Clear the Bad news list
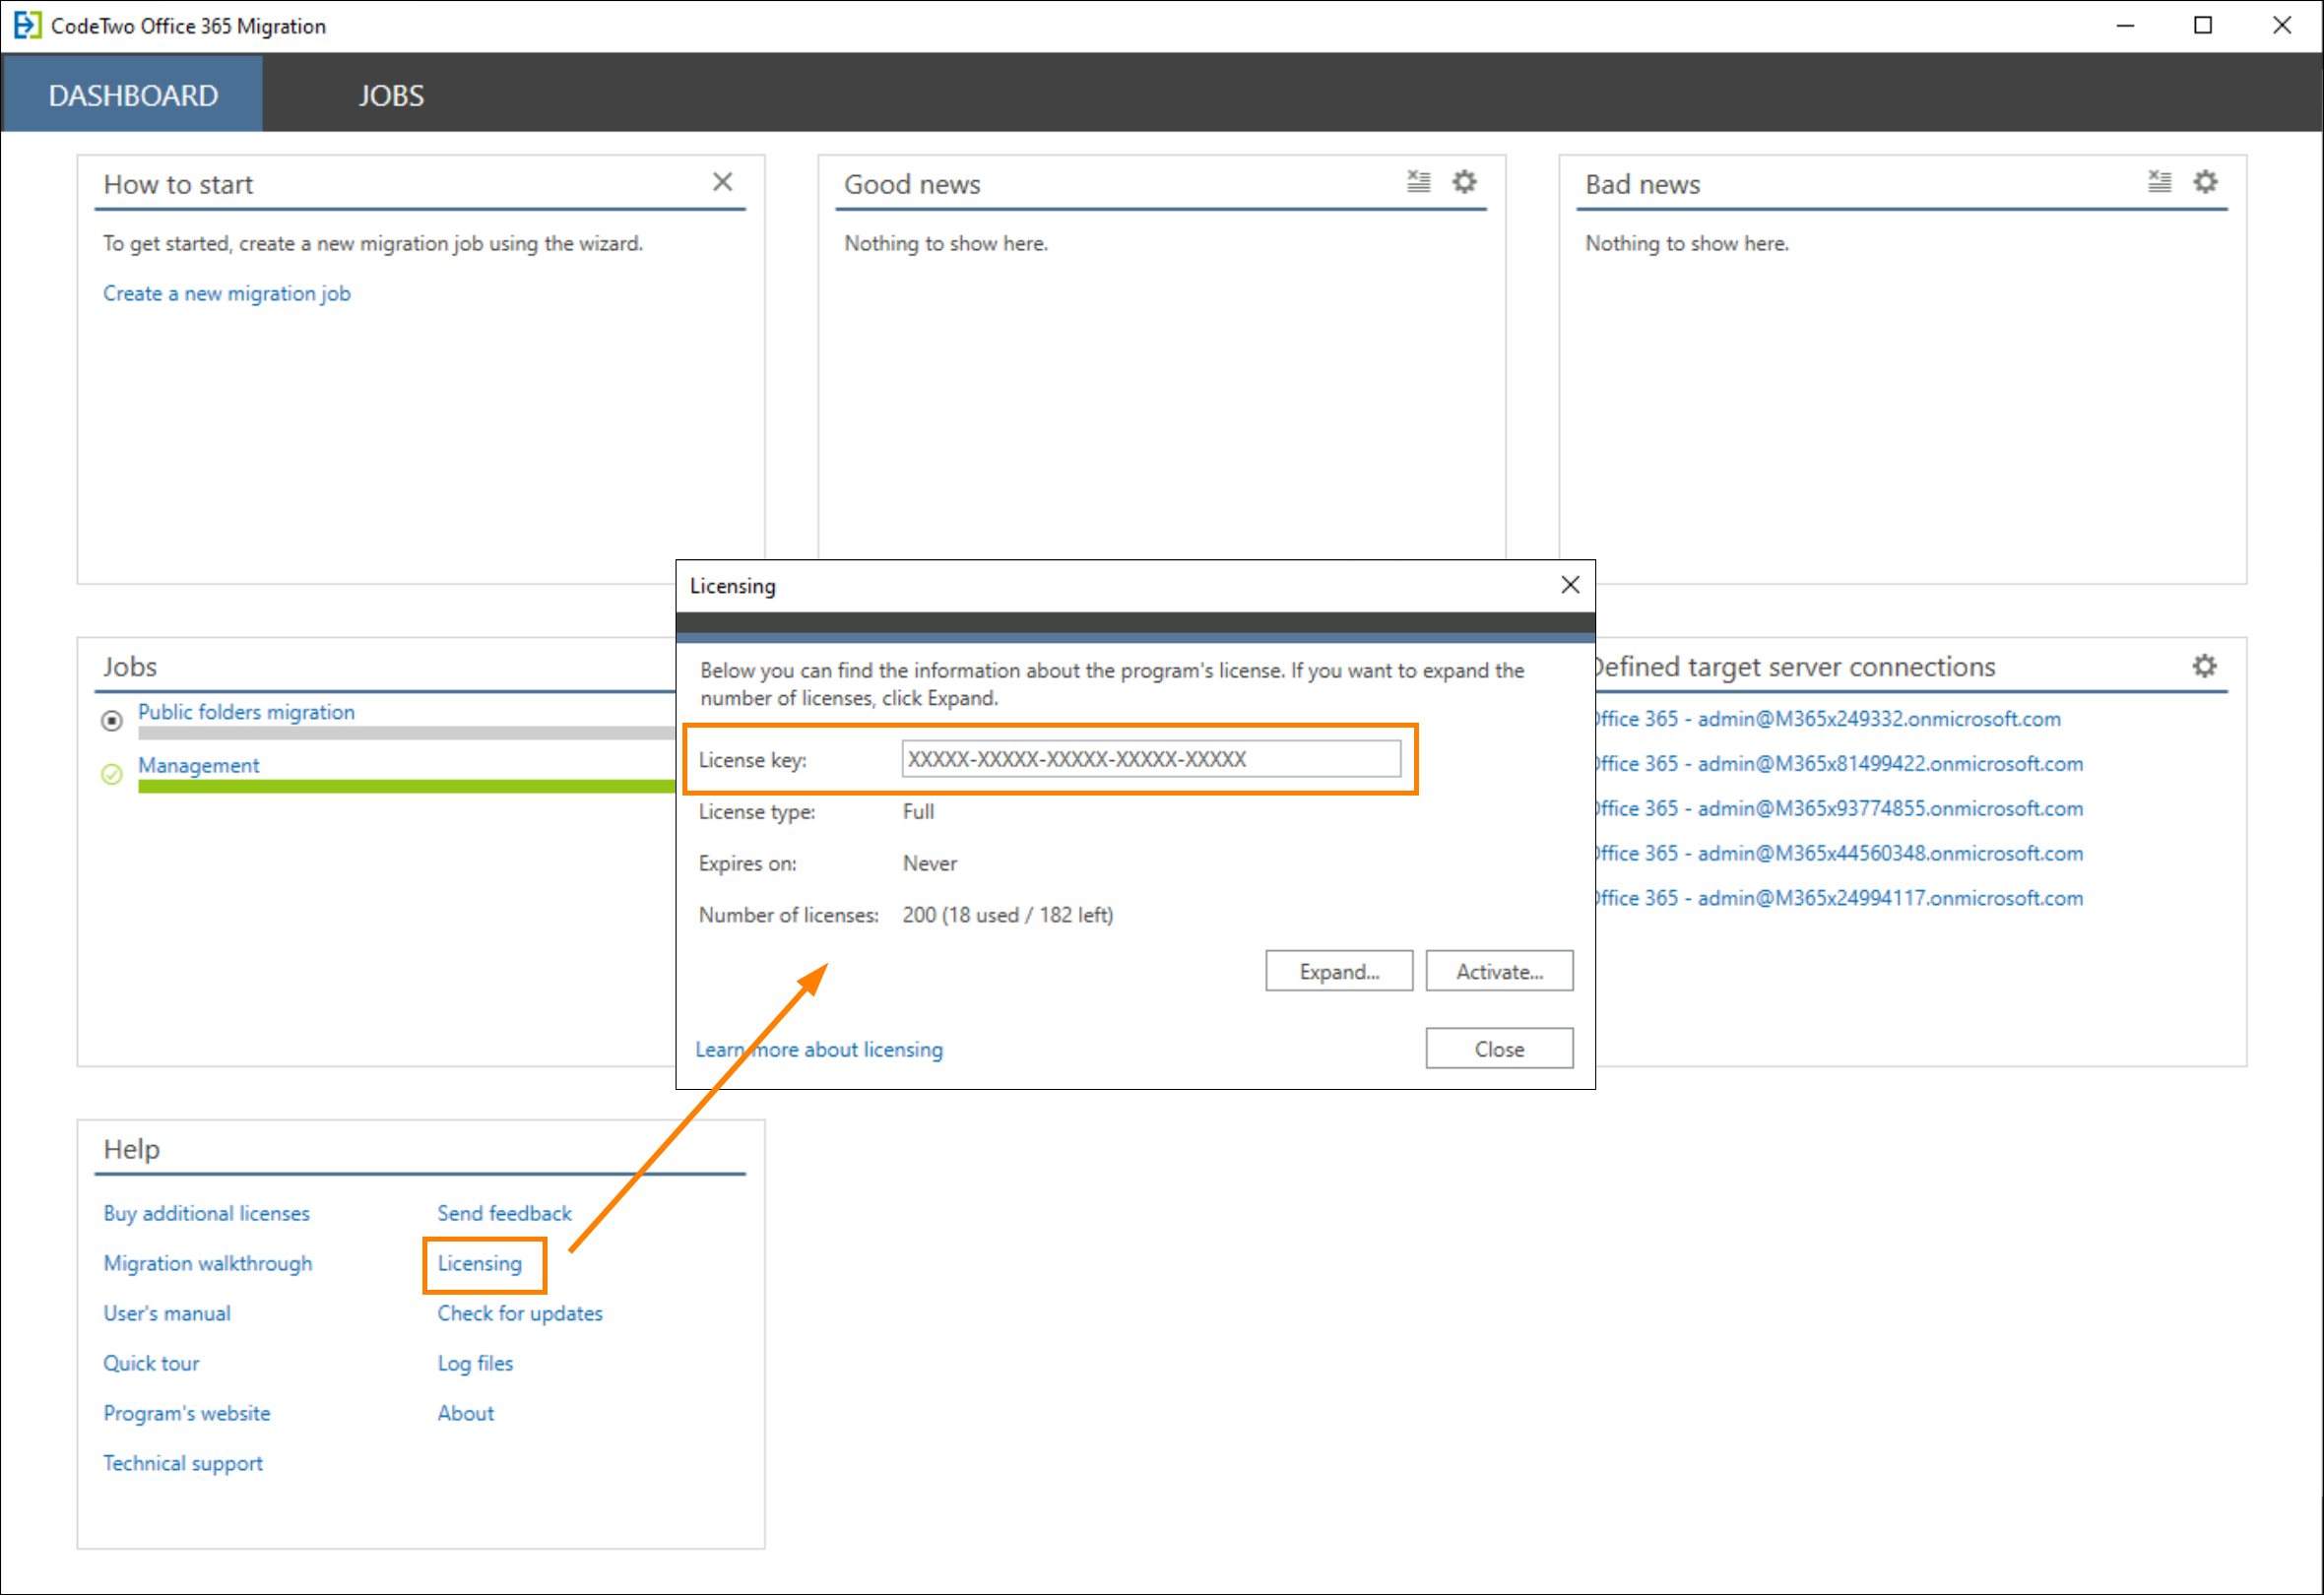Screen dimensions: 2324x1595 2159,182
